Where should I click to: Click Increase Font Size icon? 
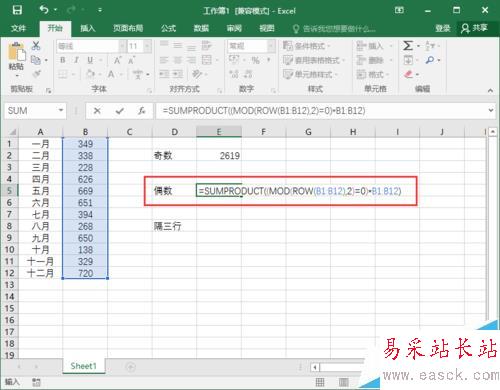[117, 60]
